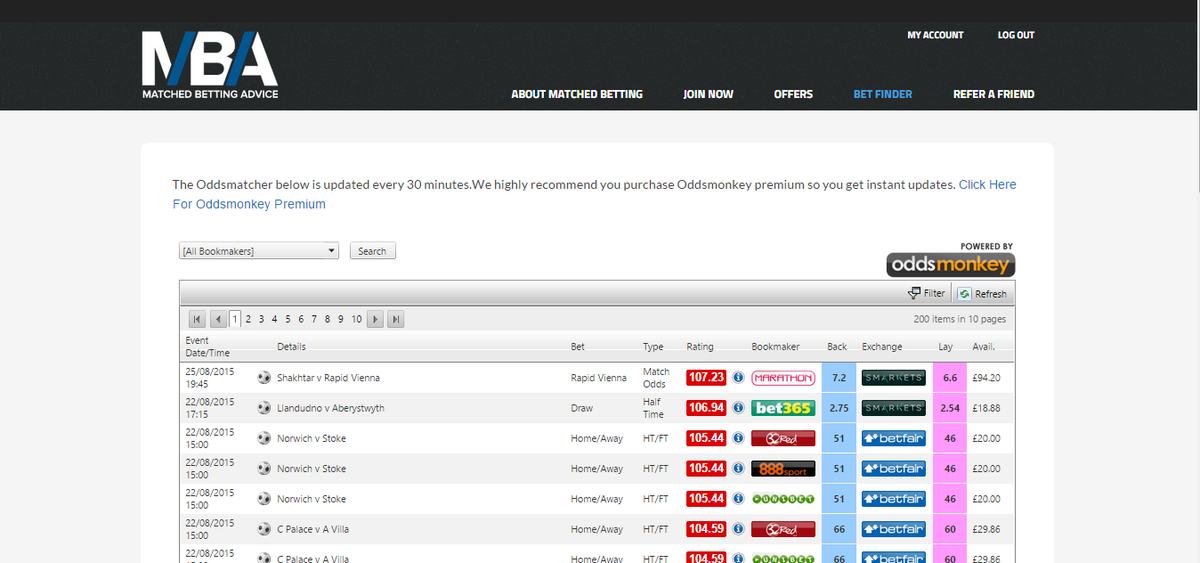Click info icon in Norwich v Stoke Unibet row
The image size is (1200, 563).
tap(738, 498)
